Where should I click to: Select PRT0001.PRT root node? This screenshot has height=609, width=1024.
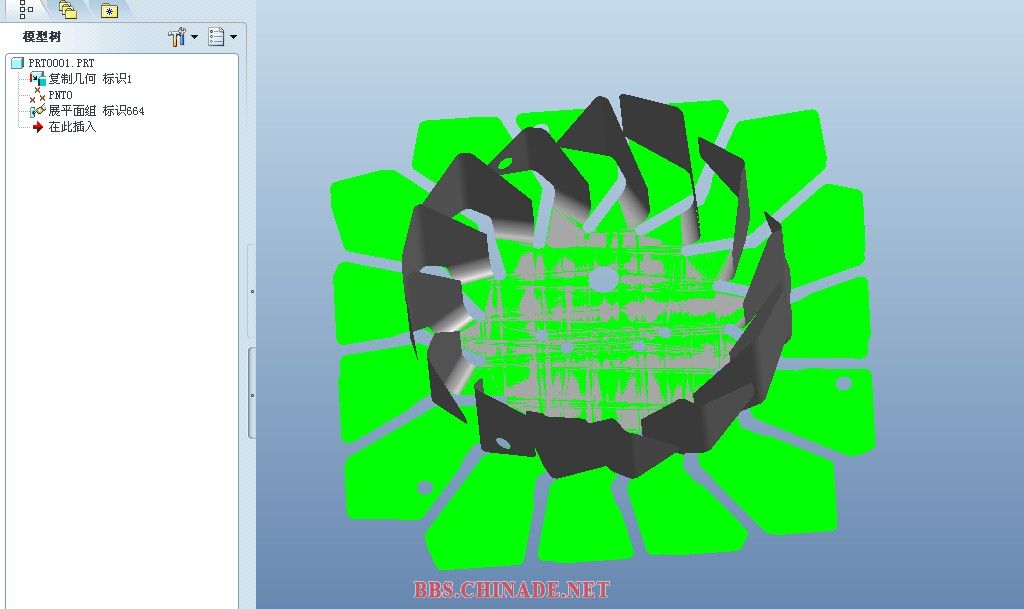tap(61, 63)
